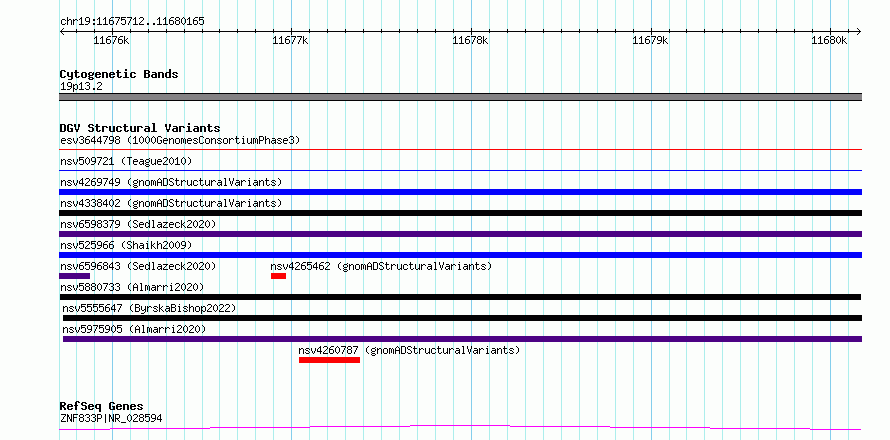Screen dimensions: 890x440
Task: Open nsv4269749 gnomAD variant label
Action: [x=171, y=182]
